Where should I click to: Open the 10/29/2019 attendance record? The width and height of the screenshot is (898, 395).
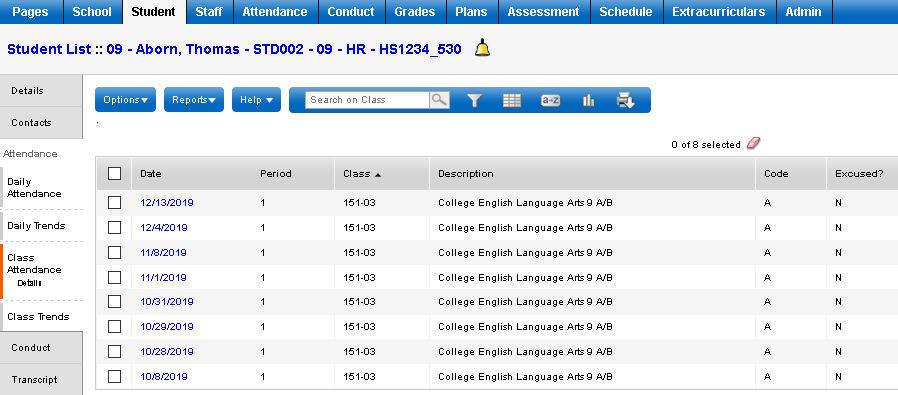coord(167,327)
